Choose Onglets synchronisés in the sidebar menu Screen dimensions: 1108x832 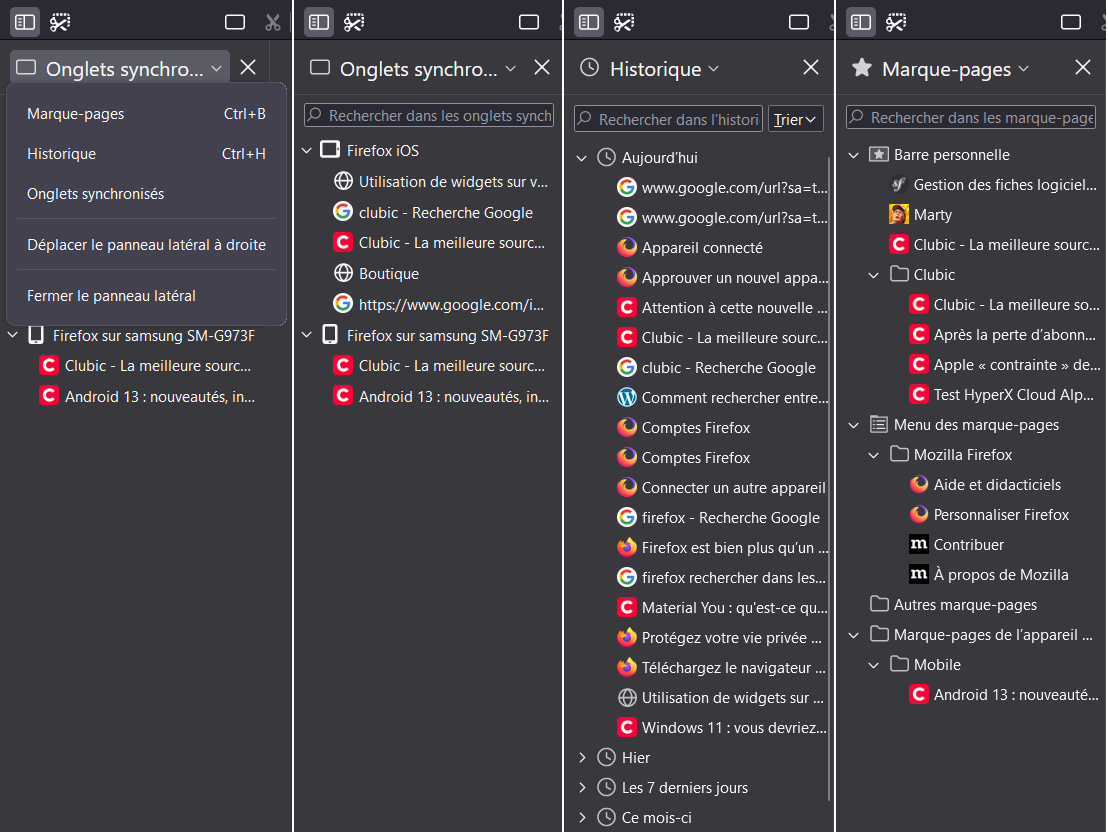click(x=146, y=194)
